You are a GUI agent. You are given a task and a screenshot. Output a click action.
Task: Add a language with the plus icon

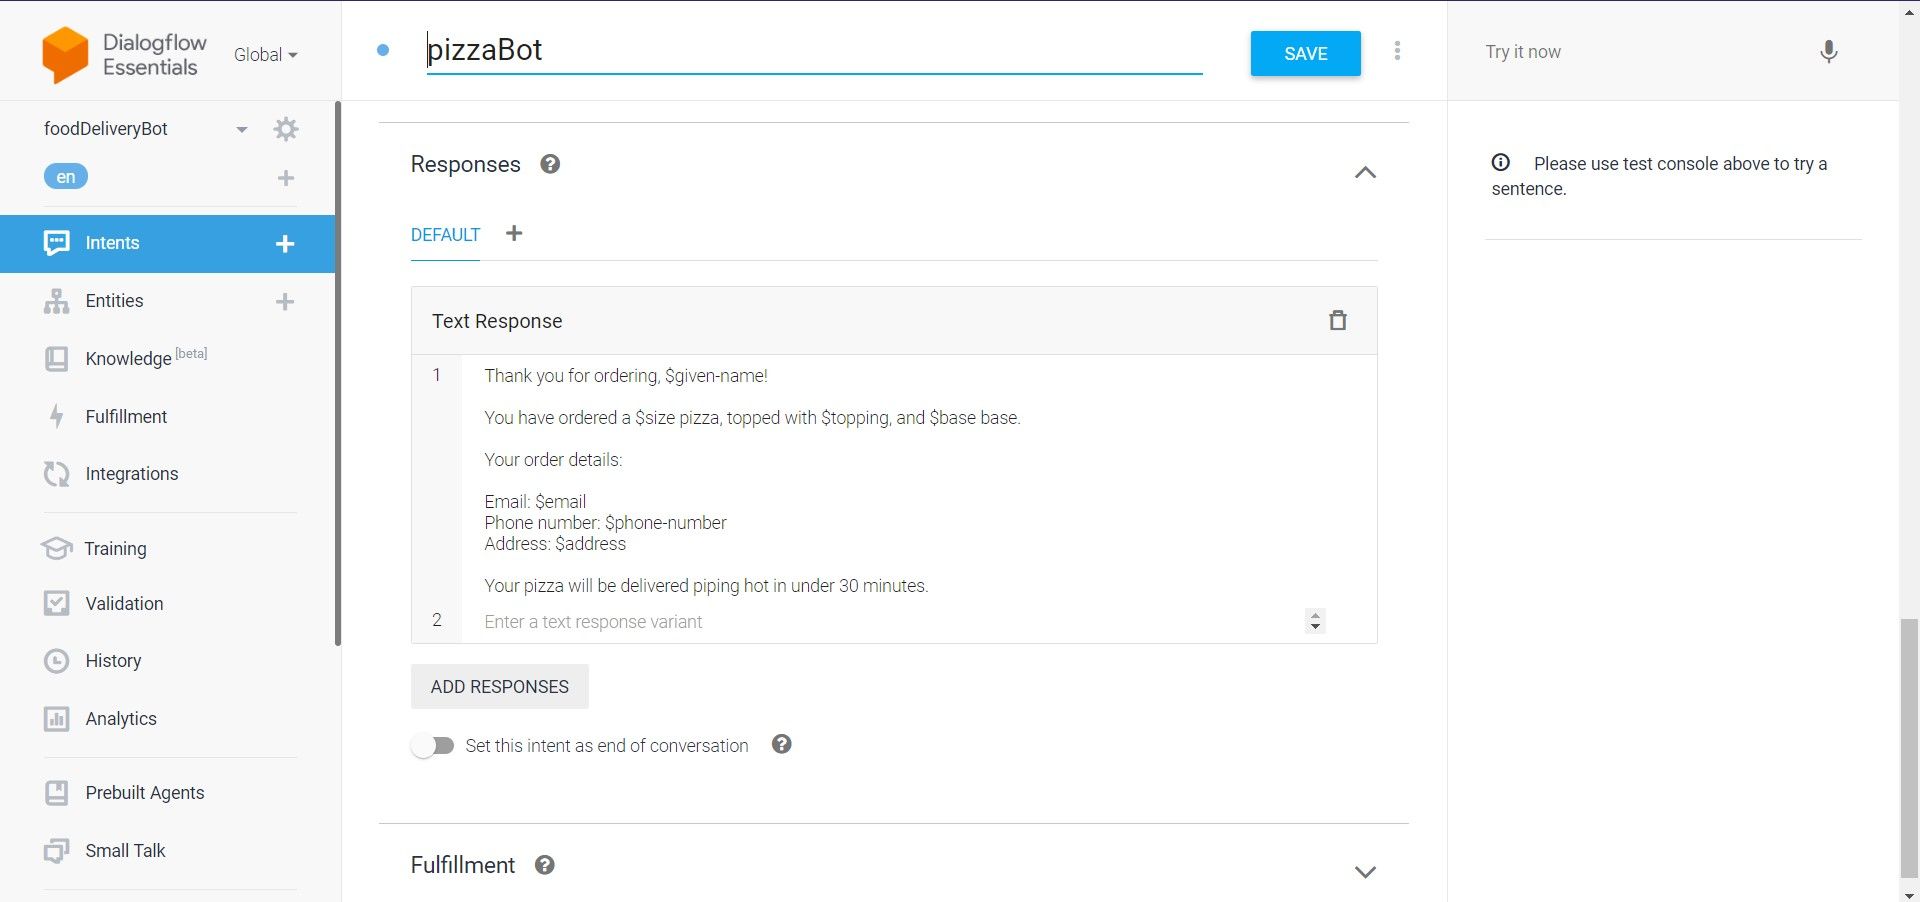pos(286,178)
